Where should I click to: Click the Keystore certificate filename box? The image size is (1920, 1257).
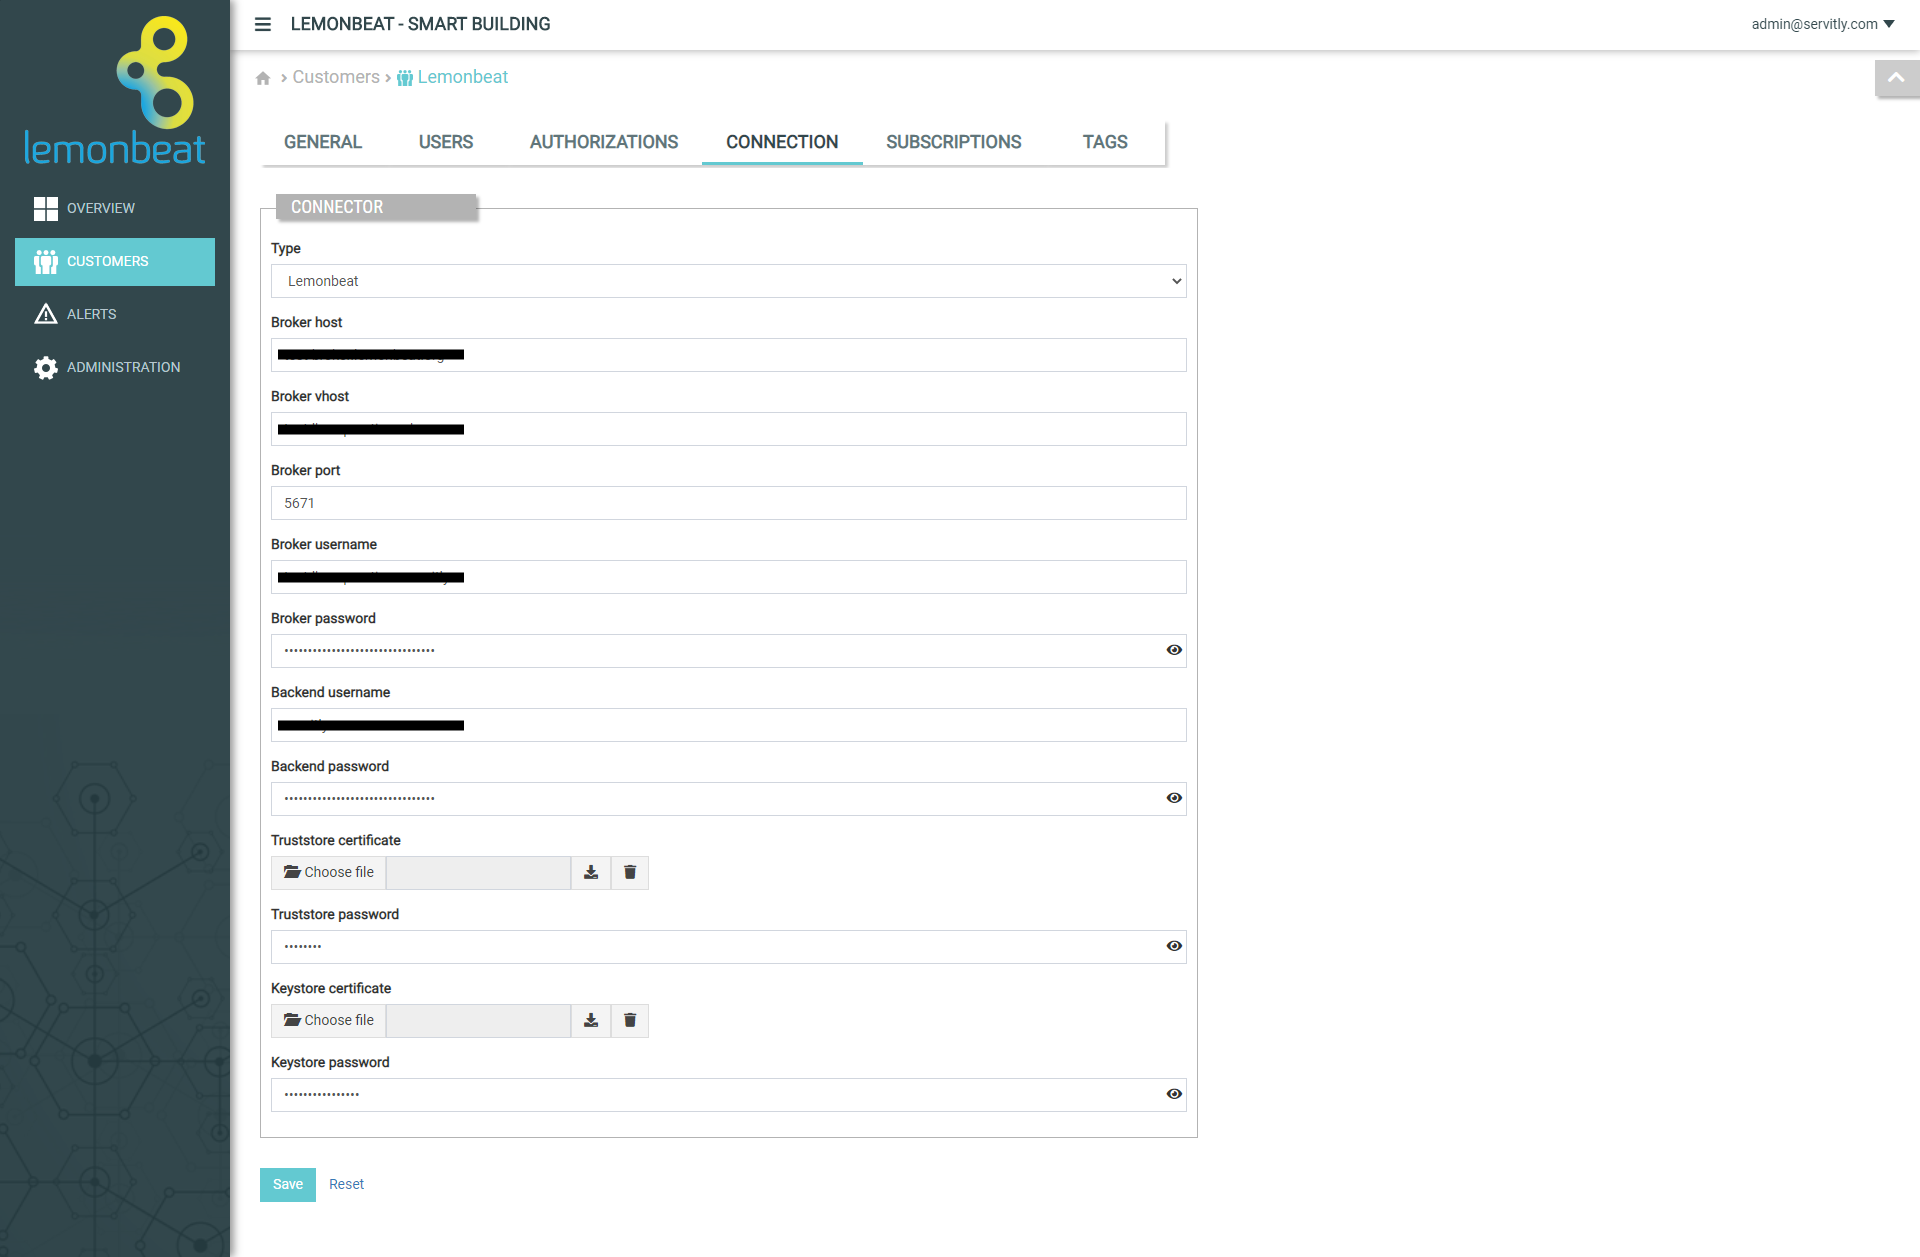(479, 1021)
